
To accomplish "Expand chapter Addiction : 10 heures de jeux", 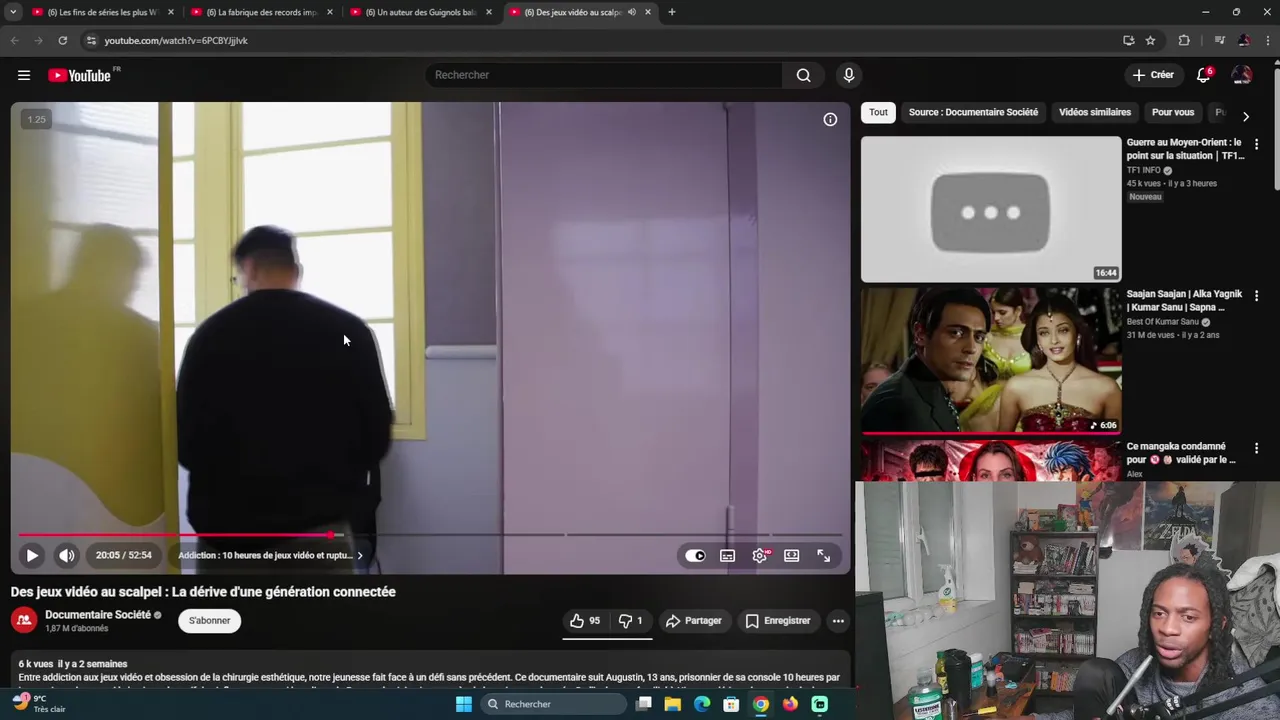I will point(270,556).
